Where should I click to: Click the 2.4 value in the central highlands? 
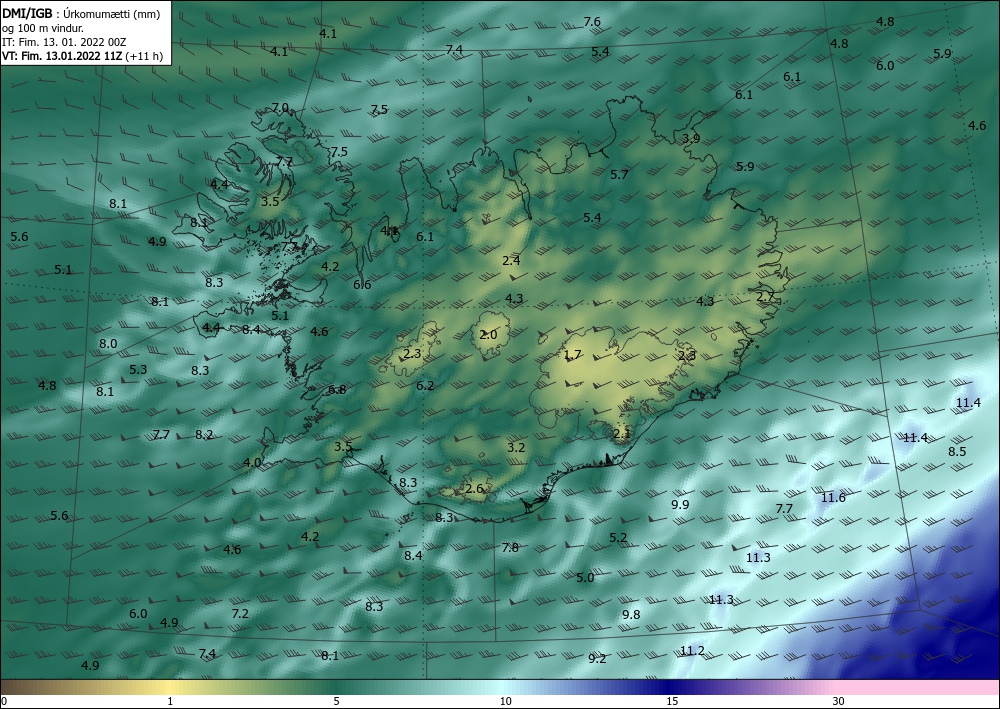click(511, 260)
